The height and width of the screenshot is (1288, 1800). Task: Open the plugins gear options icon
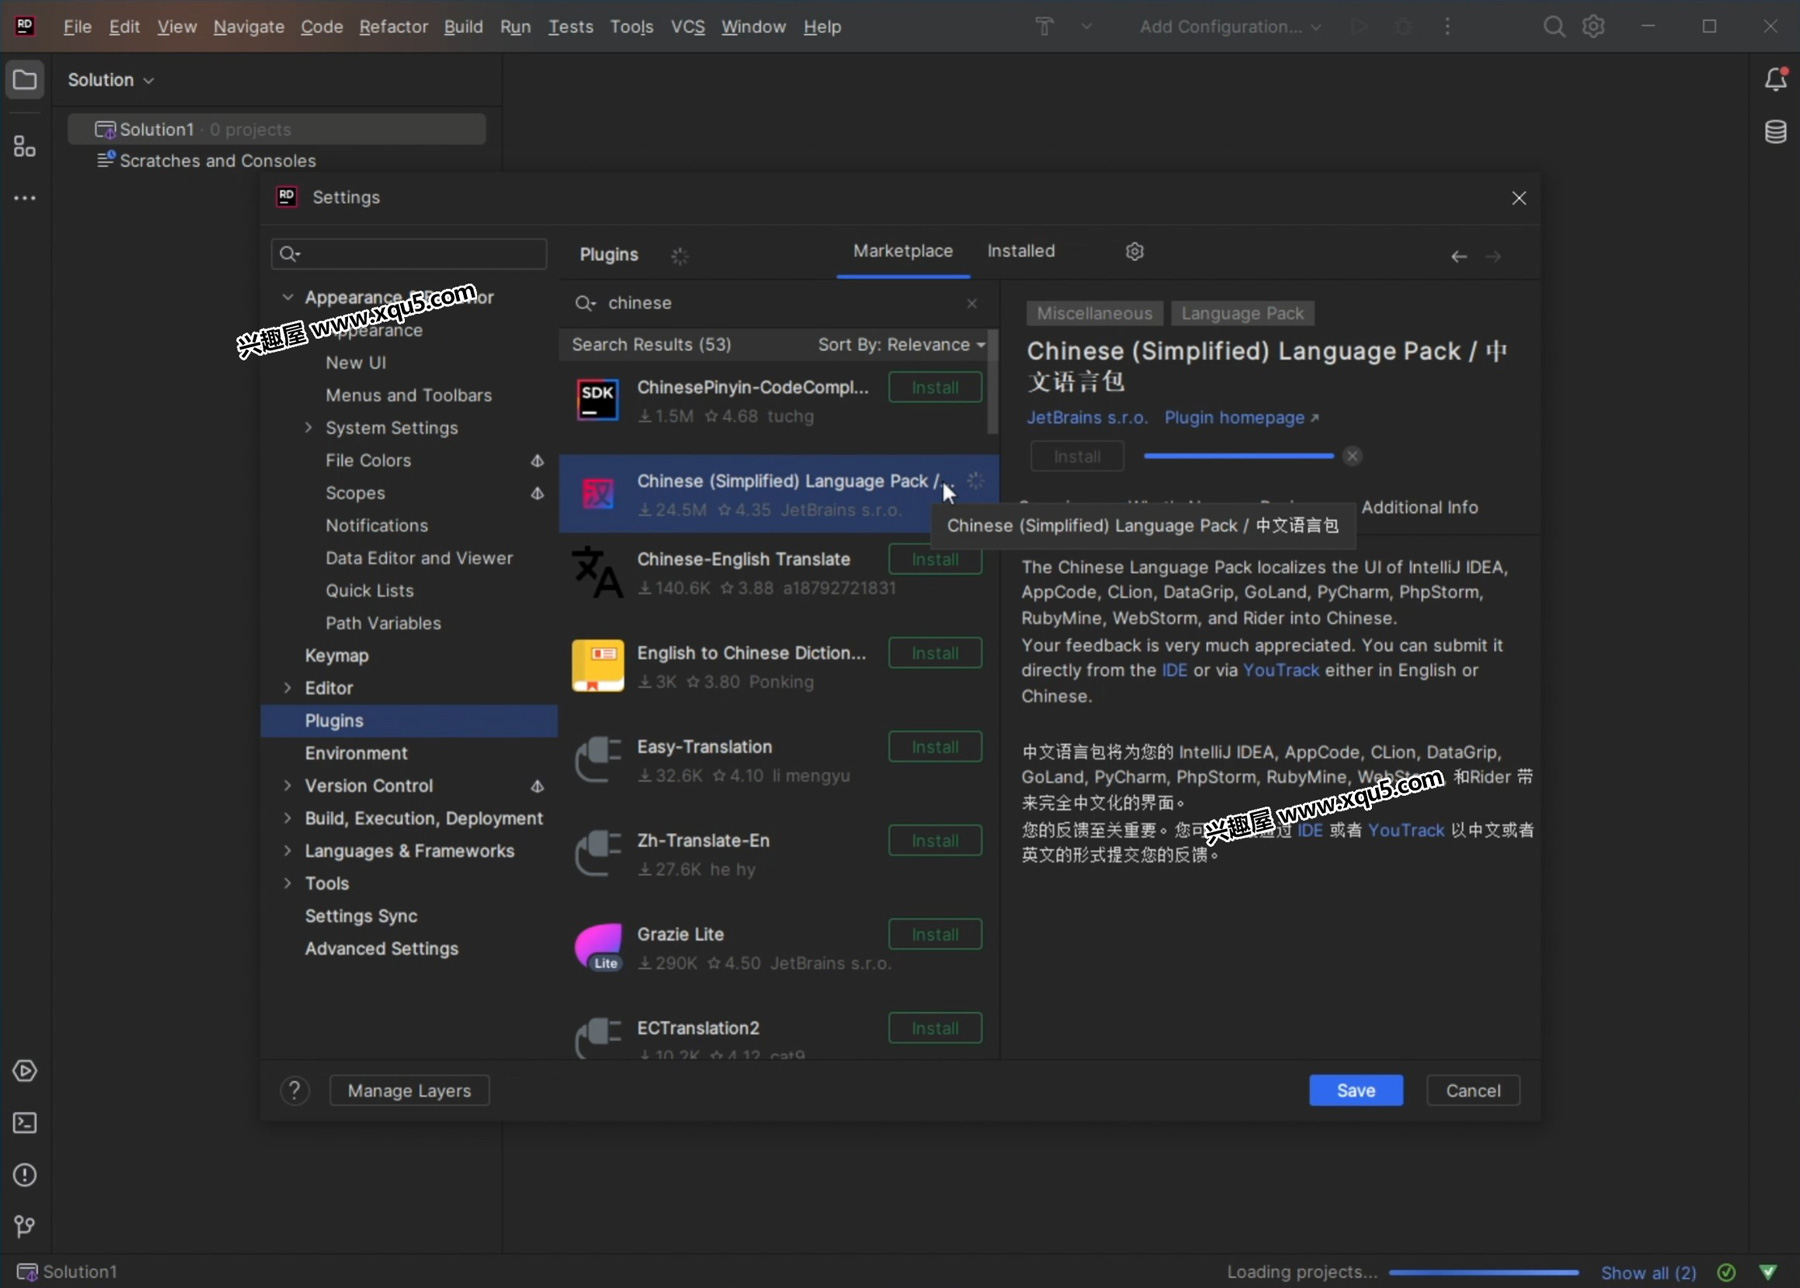(1134, 252)
